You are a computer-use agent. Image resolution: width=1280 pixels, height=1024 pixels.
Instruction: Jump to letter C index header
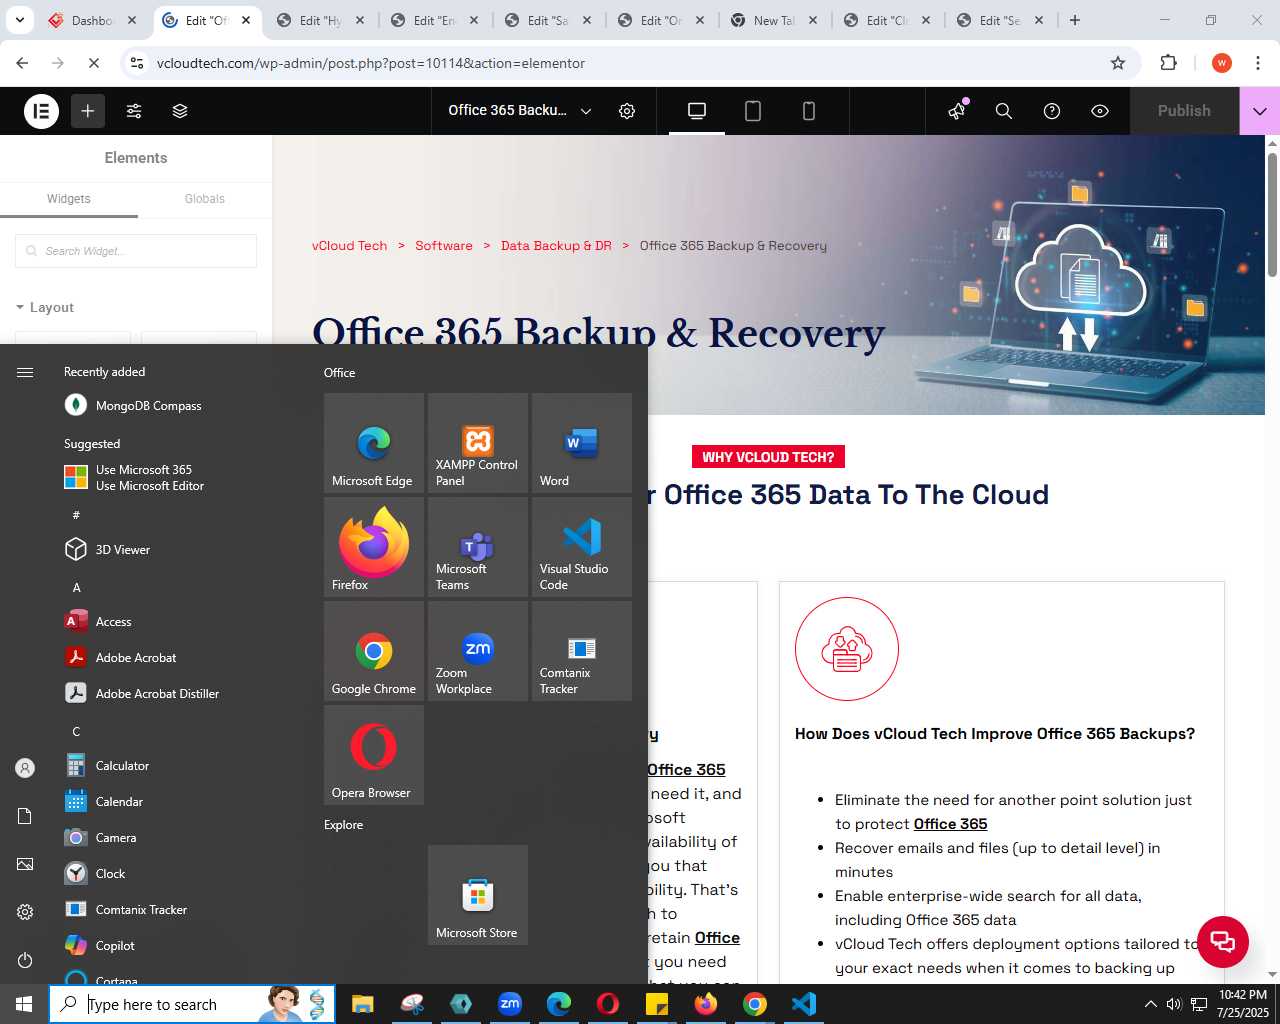click(76, 731)
